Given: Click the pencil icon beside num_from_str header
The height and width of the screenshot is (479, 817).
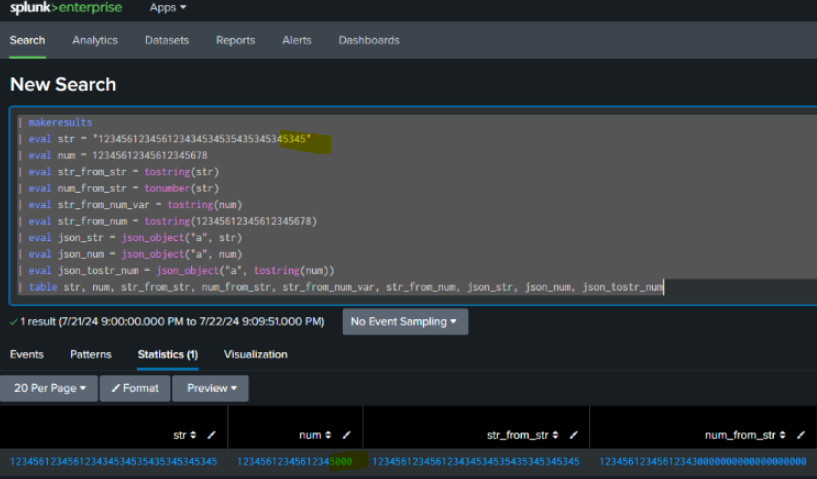Looking at the screenshot, I should click(801, 435).
